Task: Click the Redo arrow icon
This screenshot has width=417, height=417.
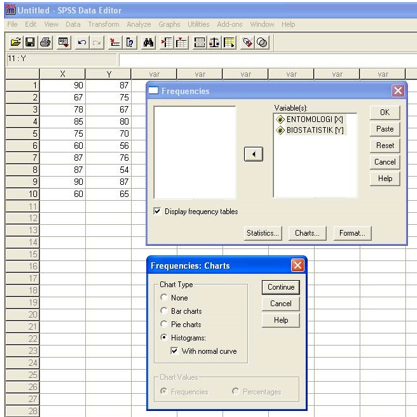Action: (x=97, y=43)
